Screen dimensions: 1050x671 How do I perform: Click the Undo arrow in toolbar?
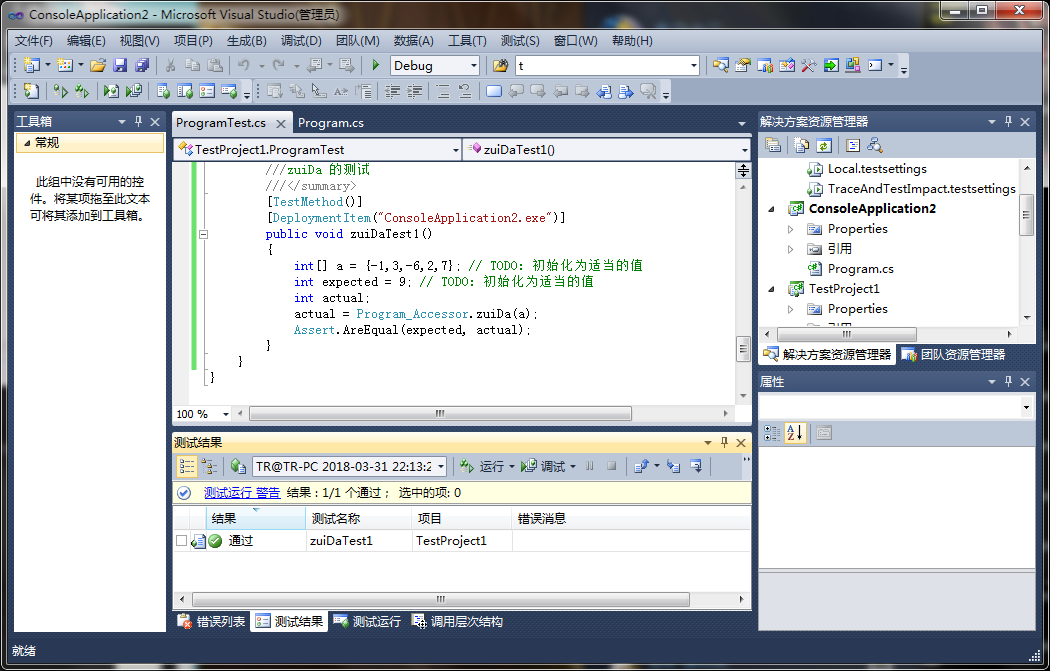243,65
